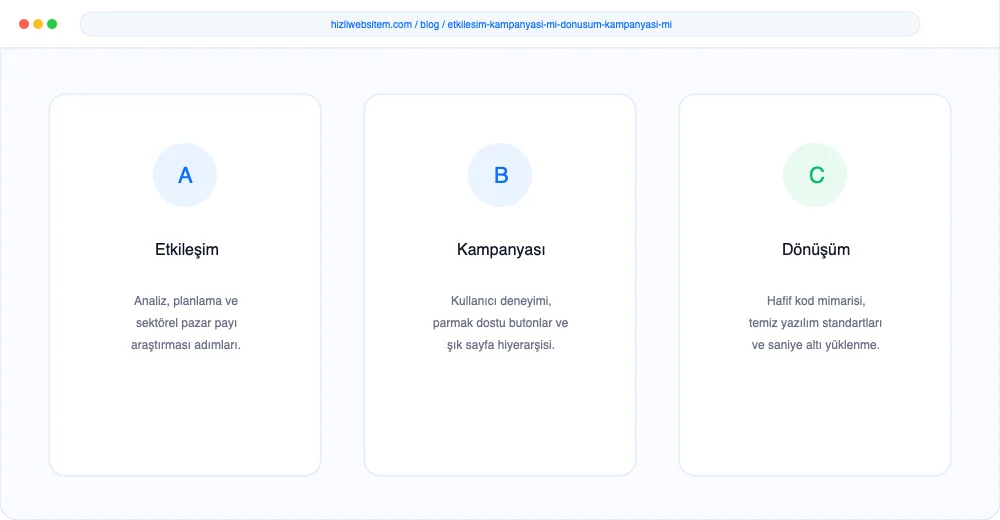The width and height of the screenshot is (1000, 520).
Task: Click the description starting 'Kullanıcı deneyimi'
Action: point(501,323)
